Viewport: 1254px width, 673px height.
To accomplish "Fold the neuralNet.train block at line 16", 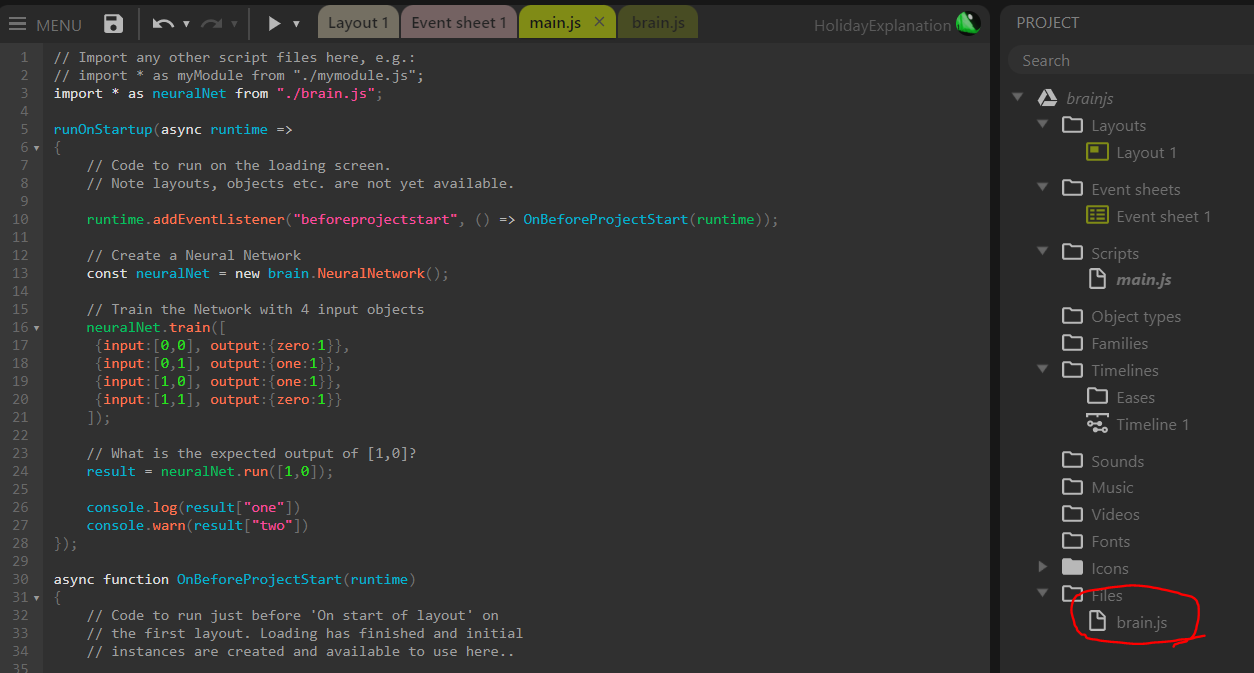I will tap(37, 328).
